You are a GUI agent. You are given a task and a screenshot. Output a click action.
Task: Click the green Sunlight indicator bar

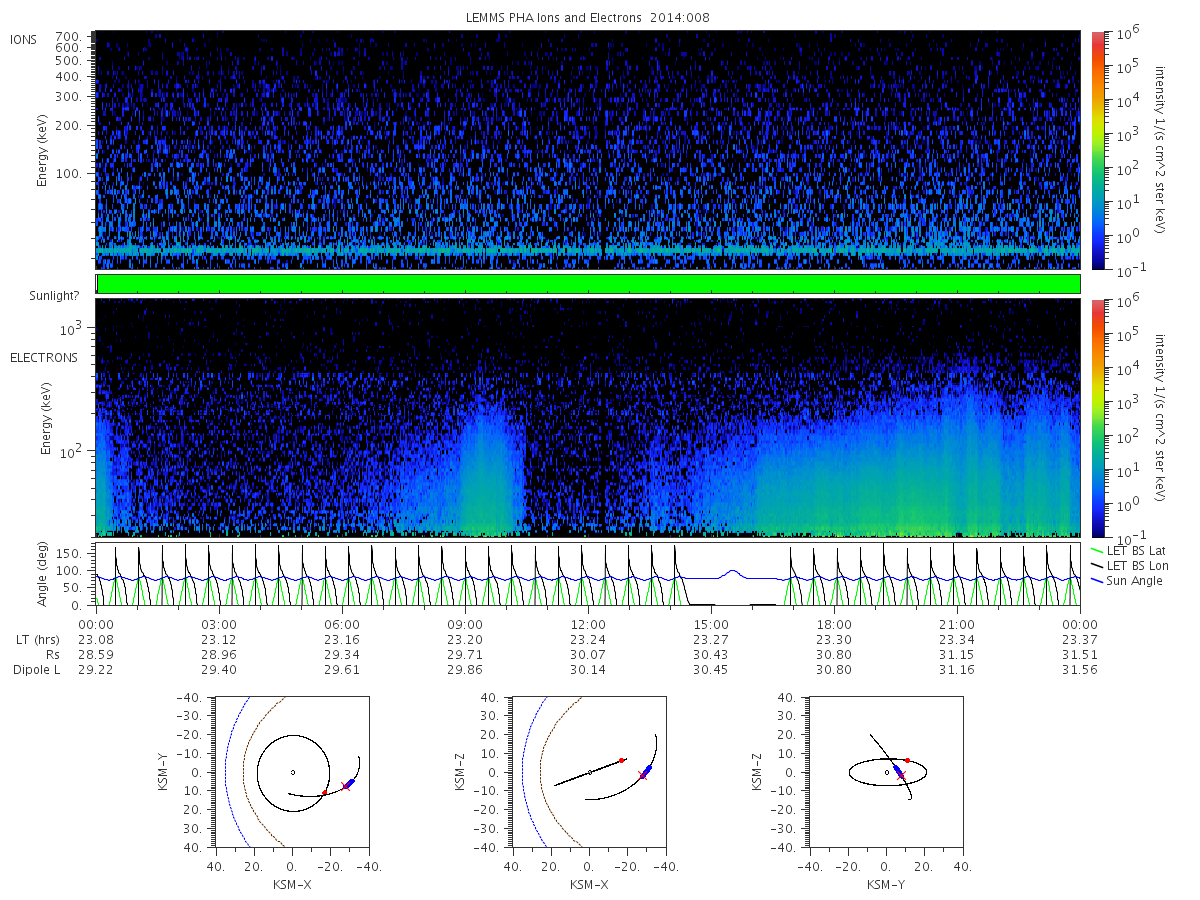pos(588,284)
